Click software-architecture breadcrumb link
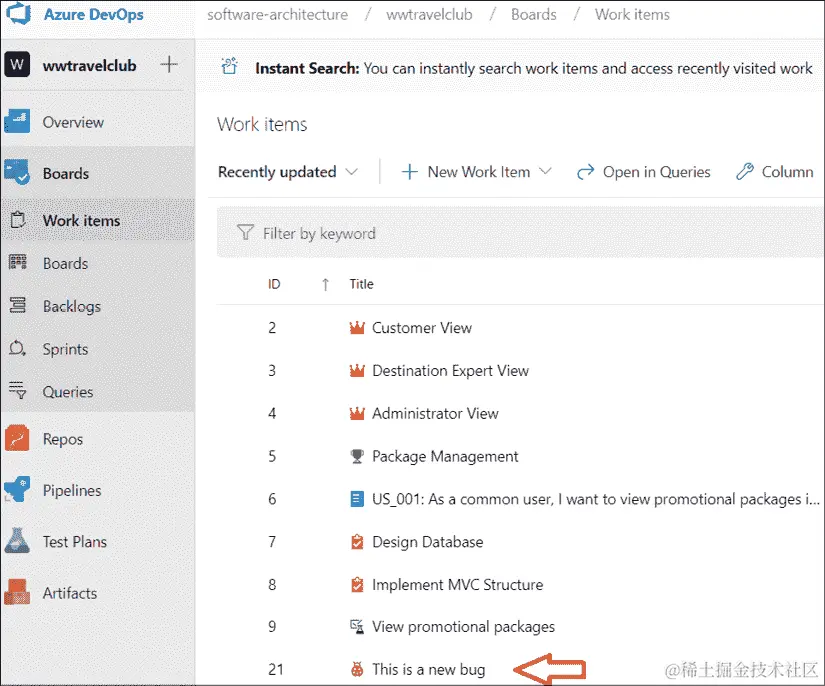Image resolution: width=825 pixels, height=686 pixels. (x=277, y=14)
